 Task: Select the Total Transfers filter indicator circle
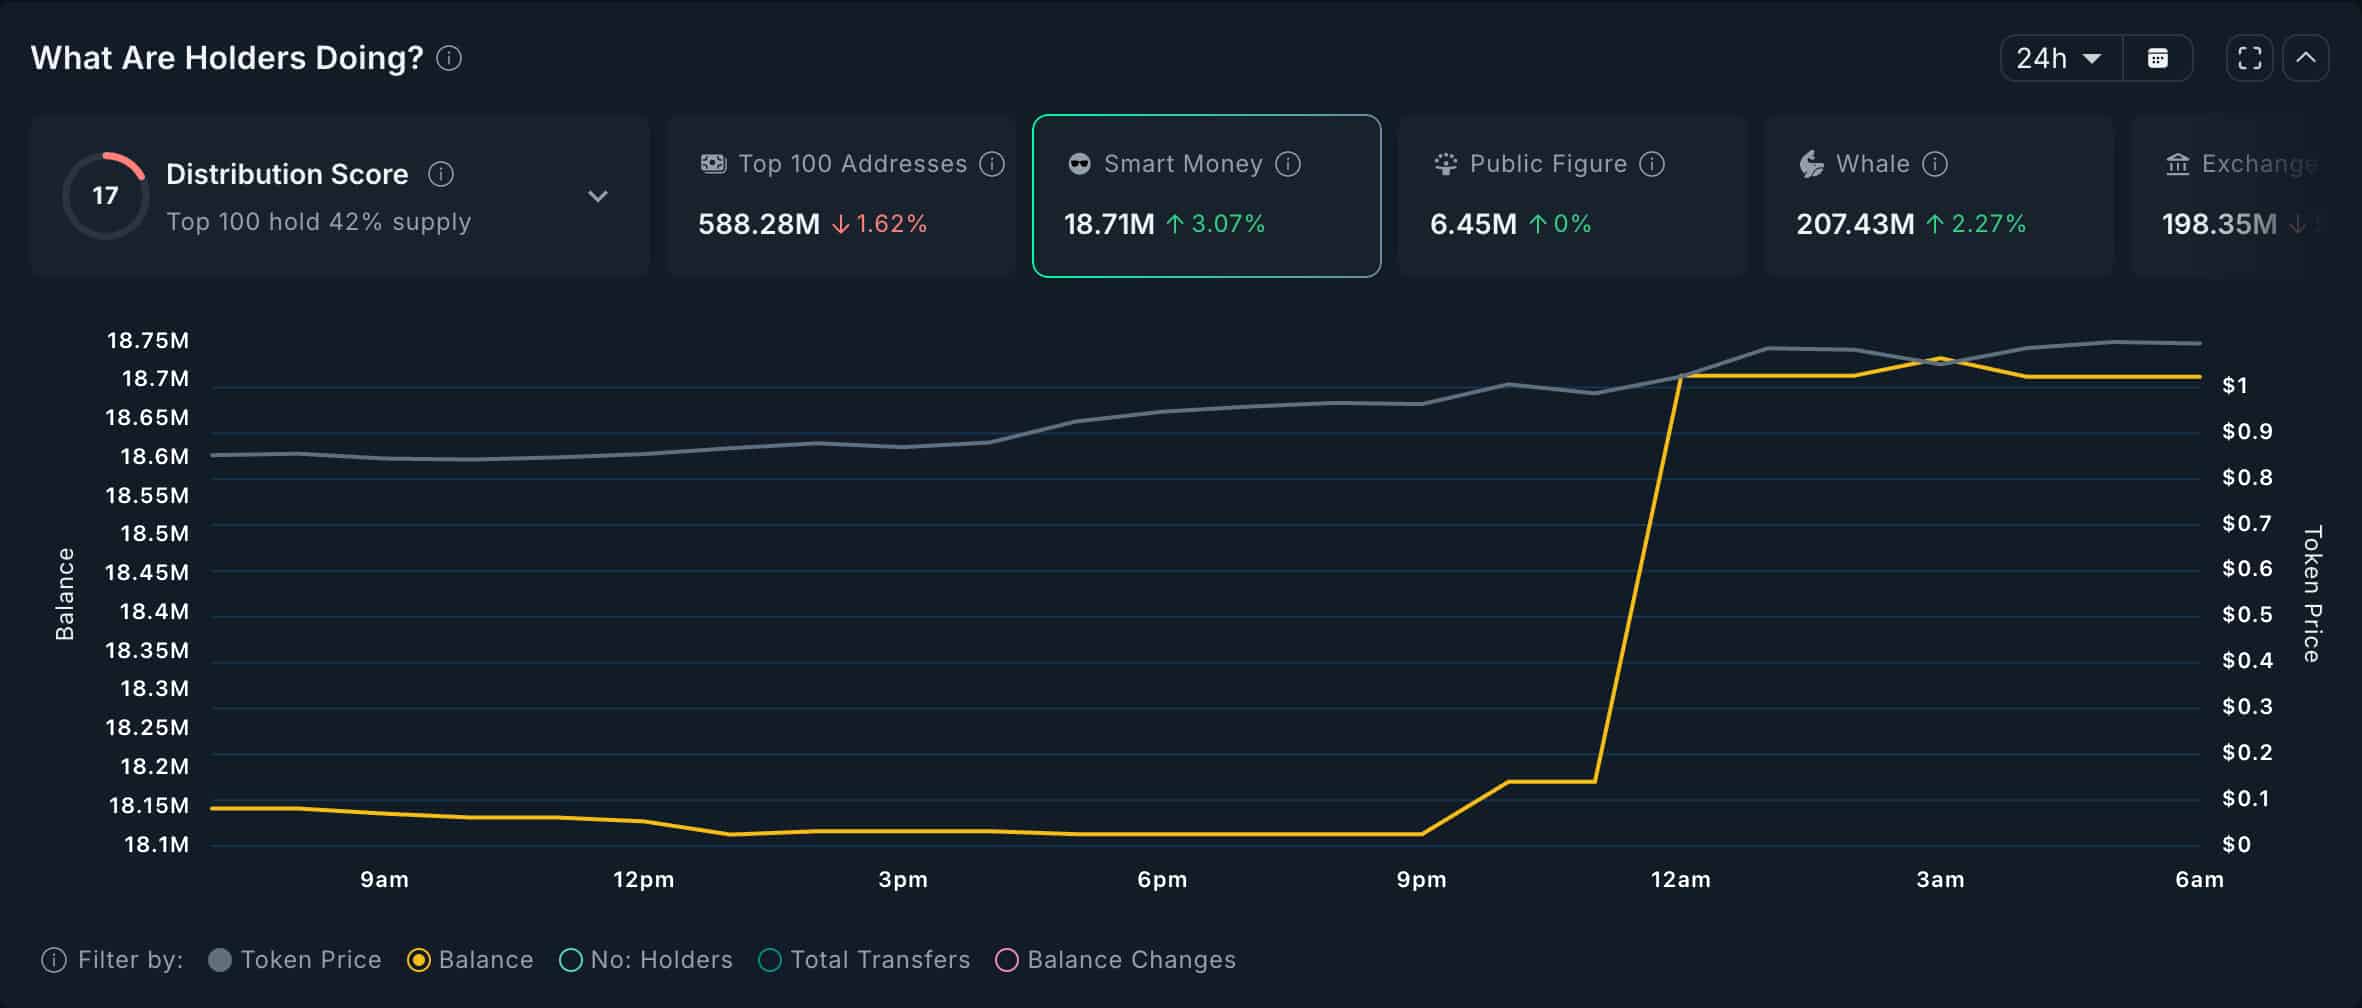tap(769, 959)
